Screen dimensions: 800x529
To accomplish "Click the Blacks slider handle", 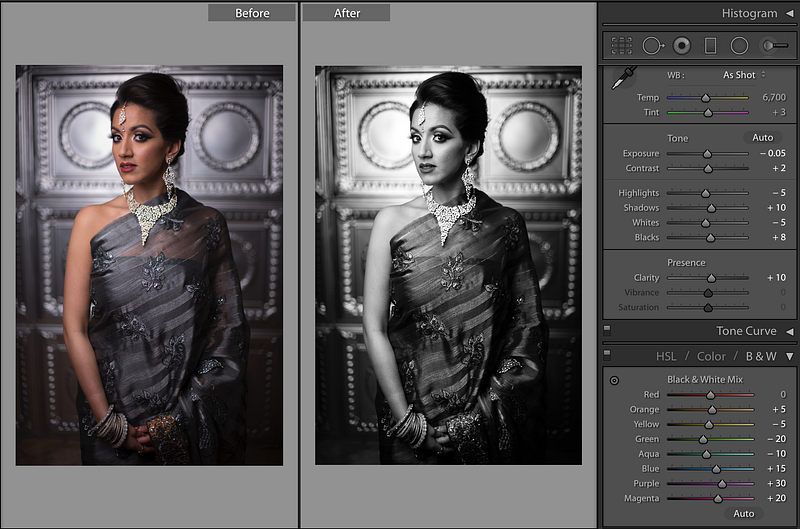I will click(x=710, y=238).
